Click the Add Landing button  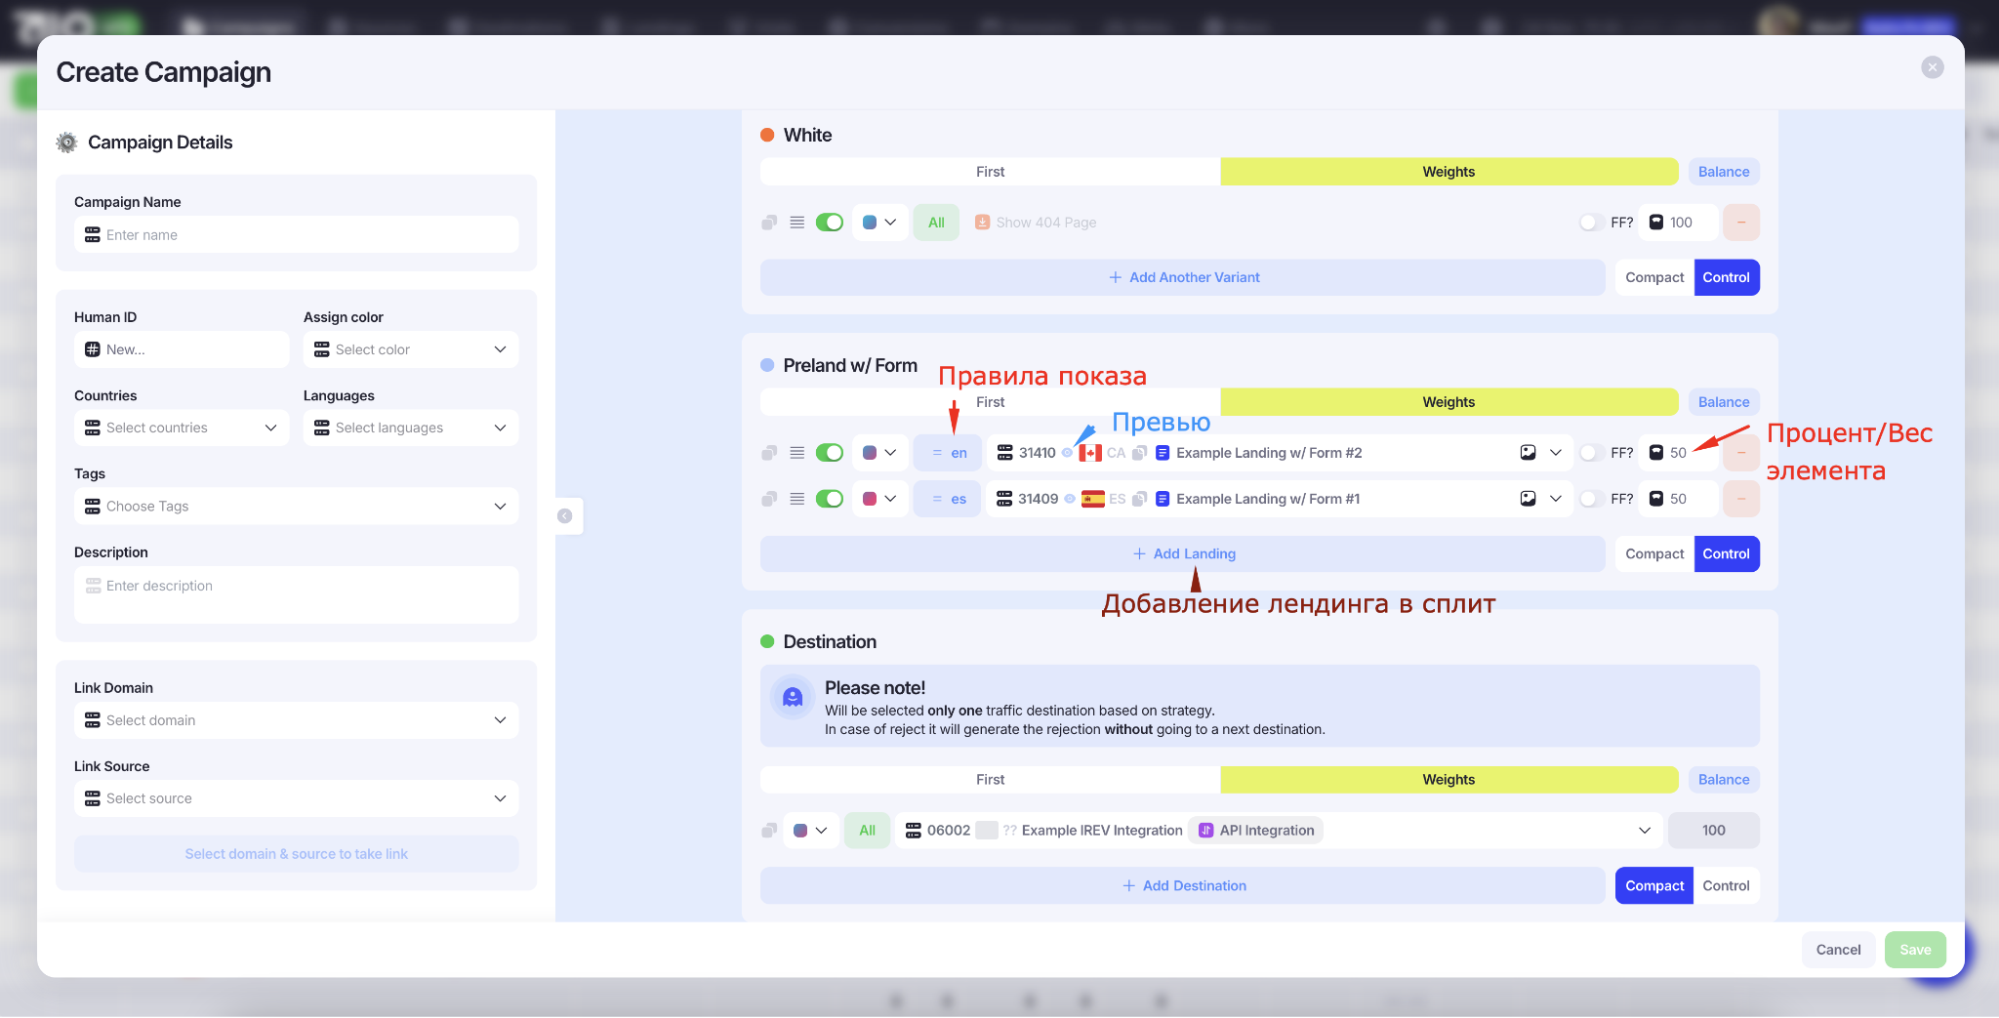click(1183, 554)
